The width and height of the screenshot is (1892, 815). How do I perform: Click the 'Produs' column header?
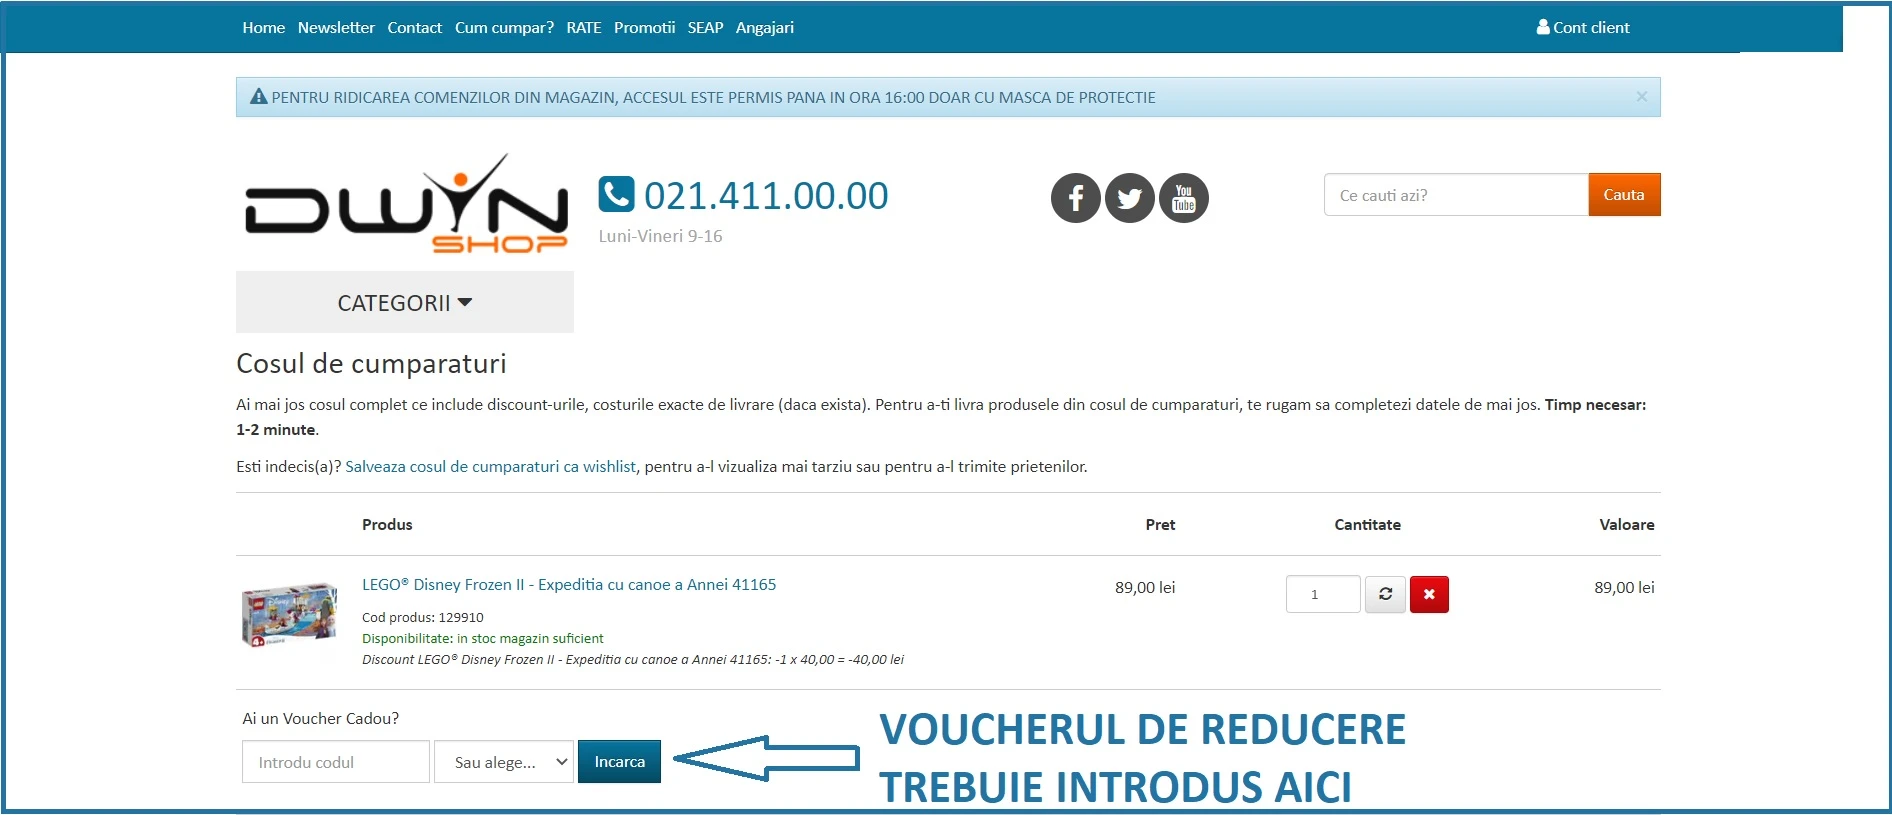387,525
